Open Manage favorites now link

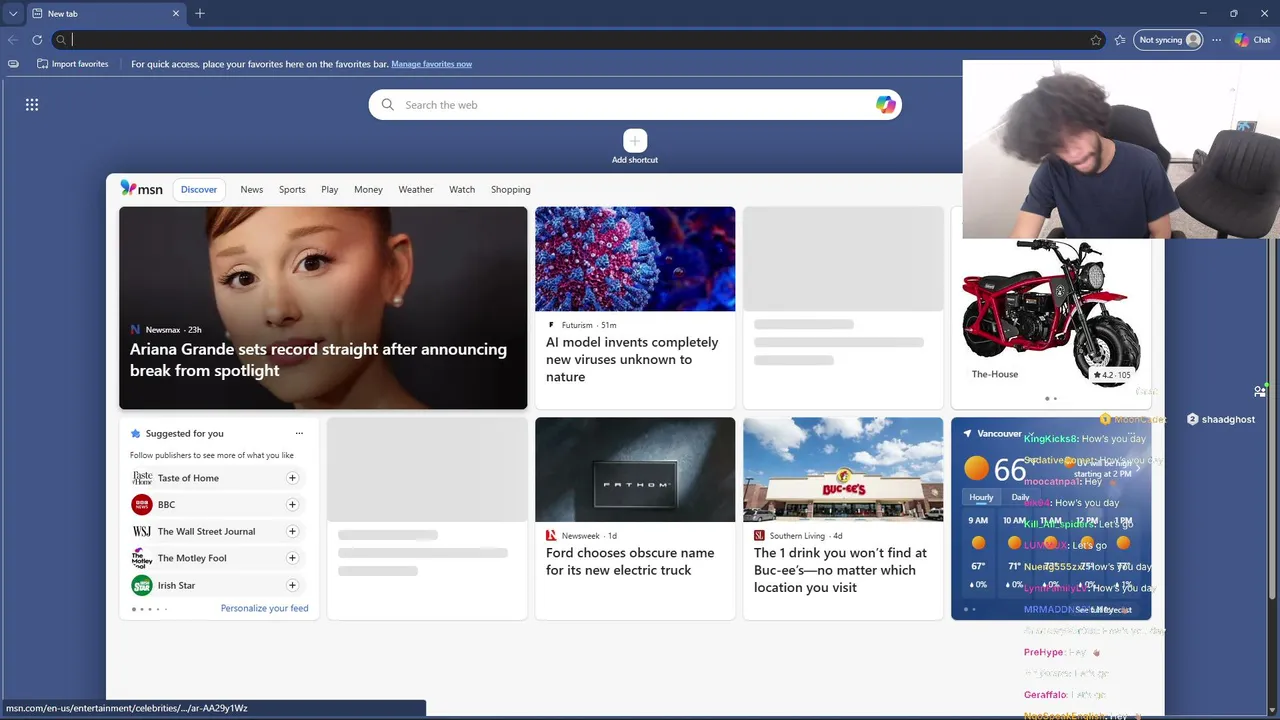431,64
